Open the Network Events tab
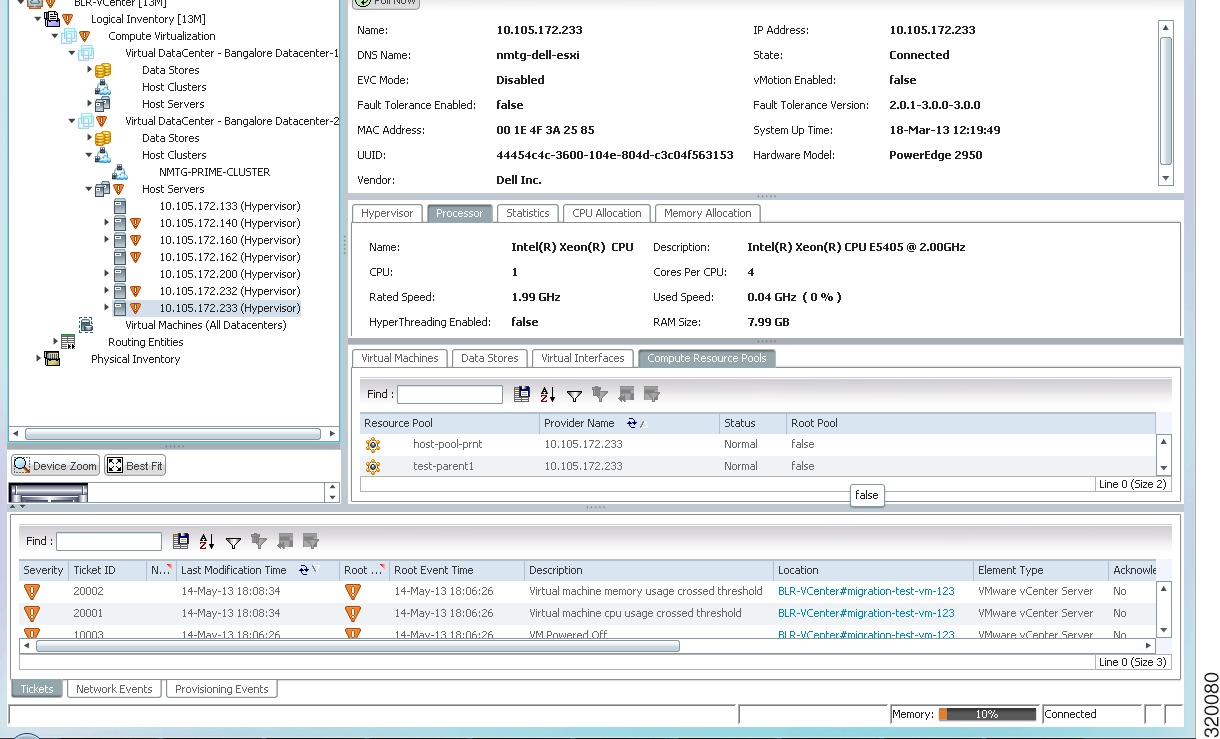The width and height of the screenshot is (1220, 739). (115, 689)
